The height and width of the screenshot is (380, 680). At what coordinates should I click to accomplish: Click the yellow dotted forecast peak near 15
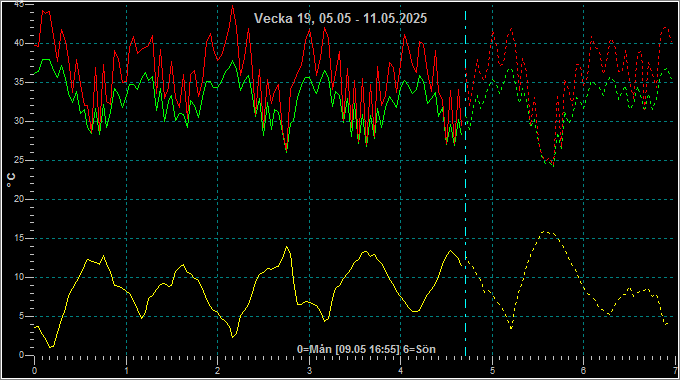point(546,232)
